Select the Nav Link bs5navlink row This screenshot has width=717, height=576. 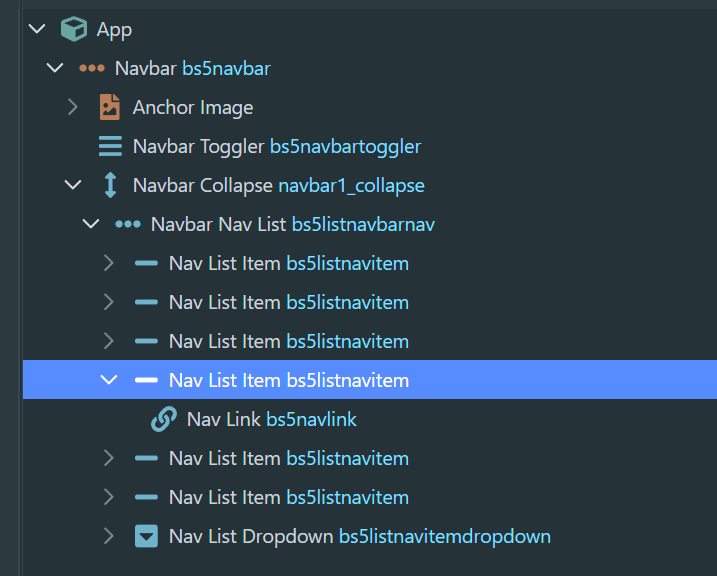coord(370,419)
